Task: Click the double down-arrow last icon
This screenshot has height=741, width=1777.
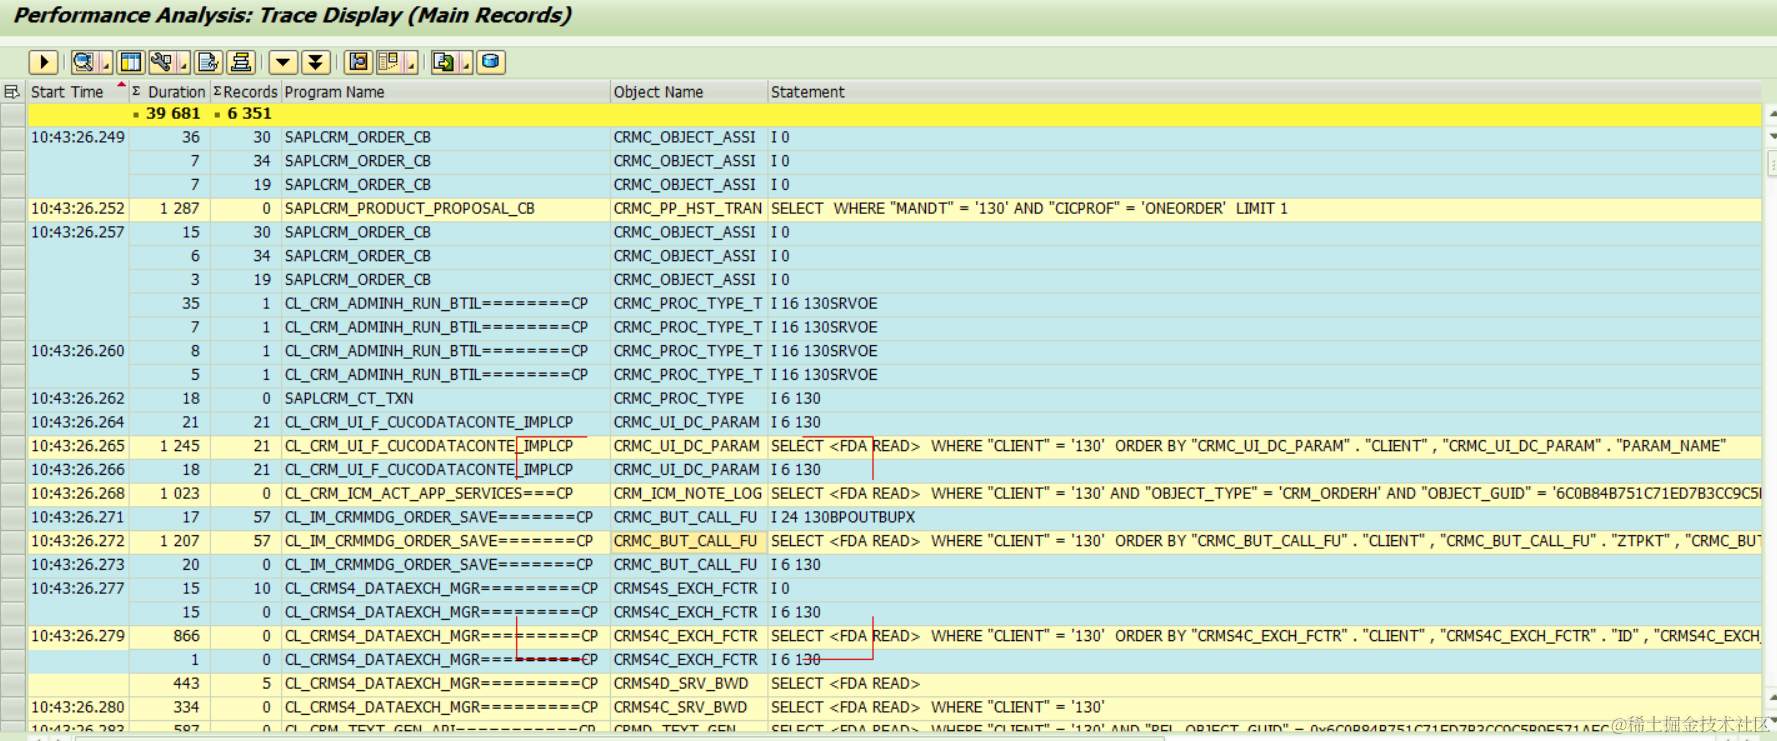Action: click(316, 62)
